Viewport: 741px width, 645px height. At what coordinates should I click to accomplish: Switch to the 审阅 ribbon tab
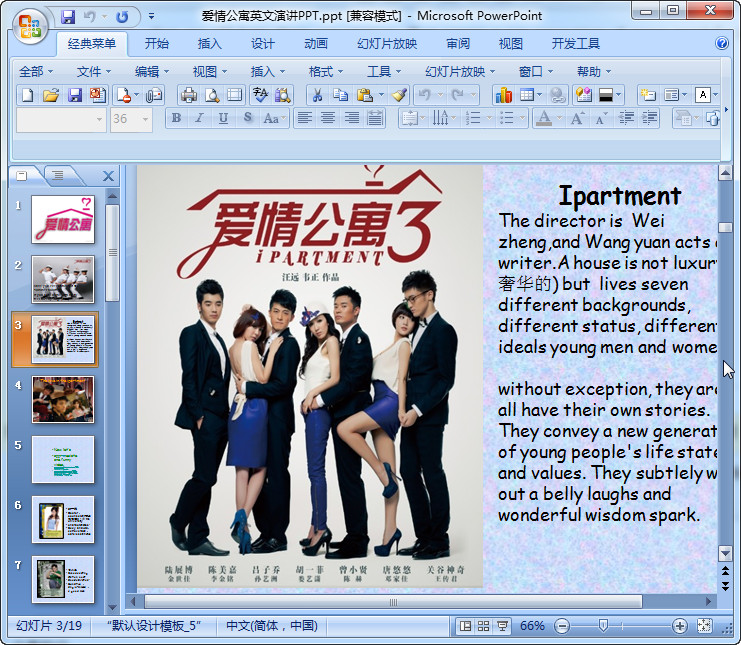tap(458, 44)
